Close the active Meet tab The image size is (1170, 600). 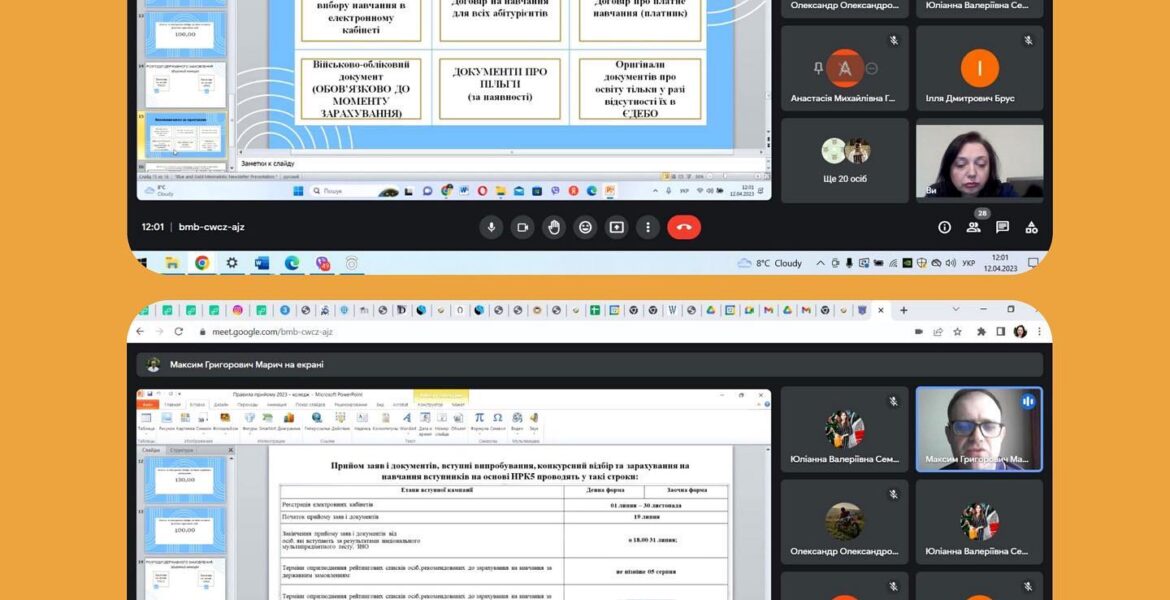880,310
